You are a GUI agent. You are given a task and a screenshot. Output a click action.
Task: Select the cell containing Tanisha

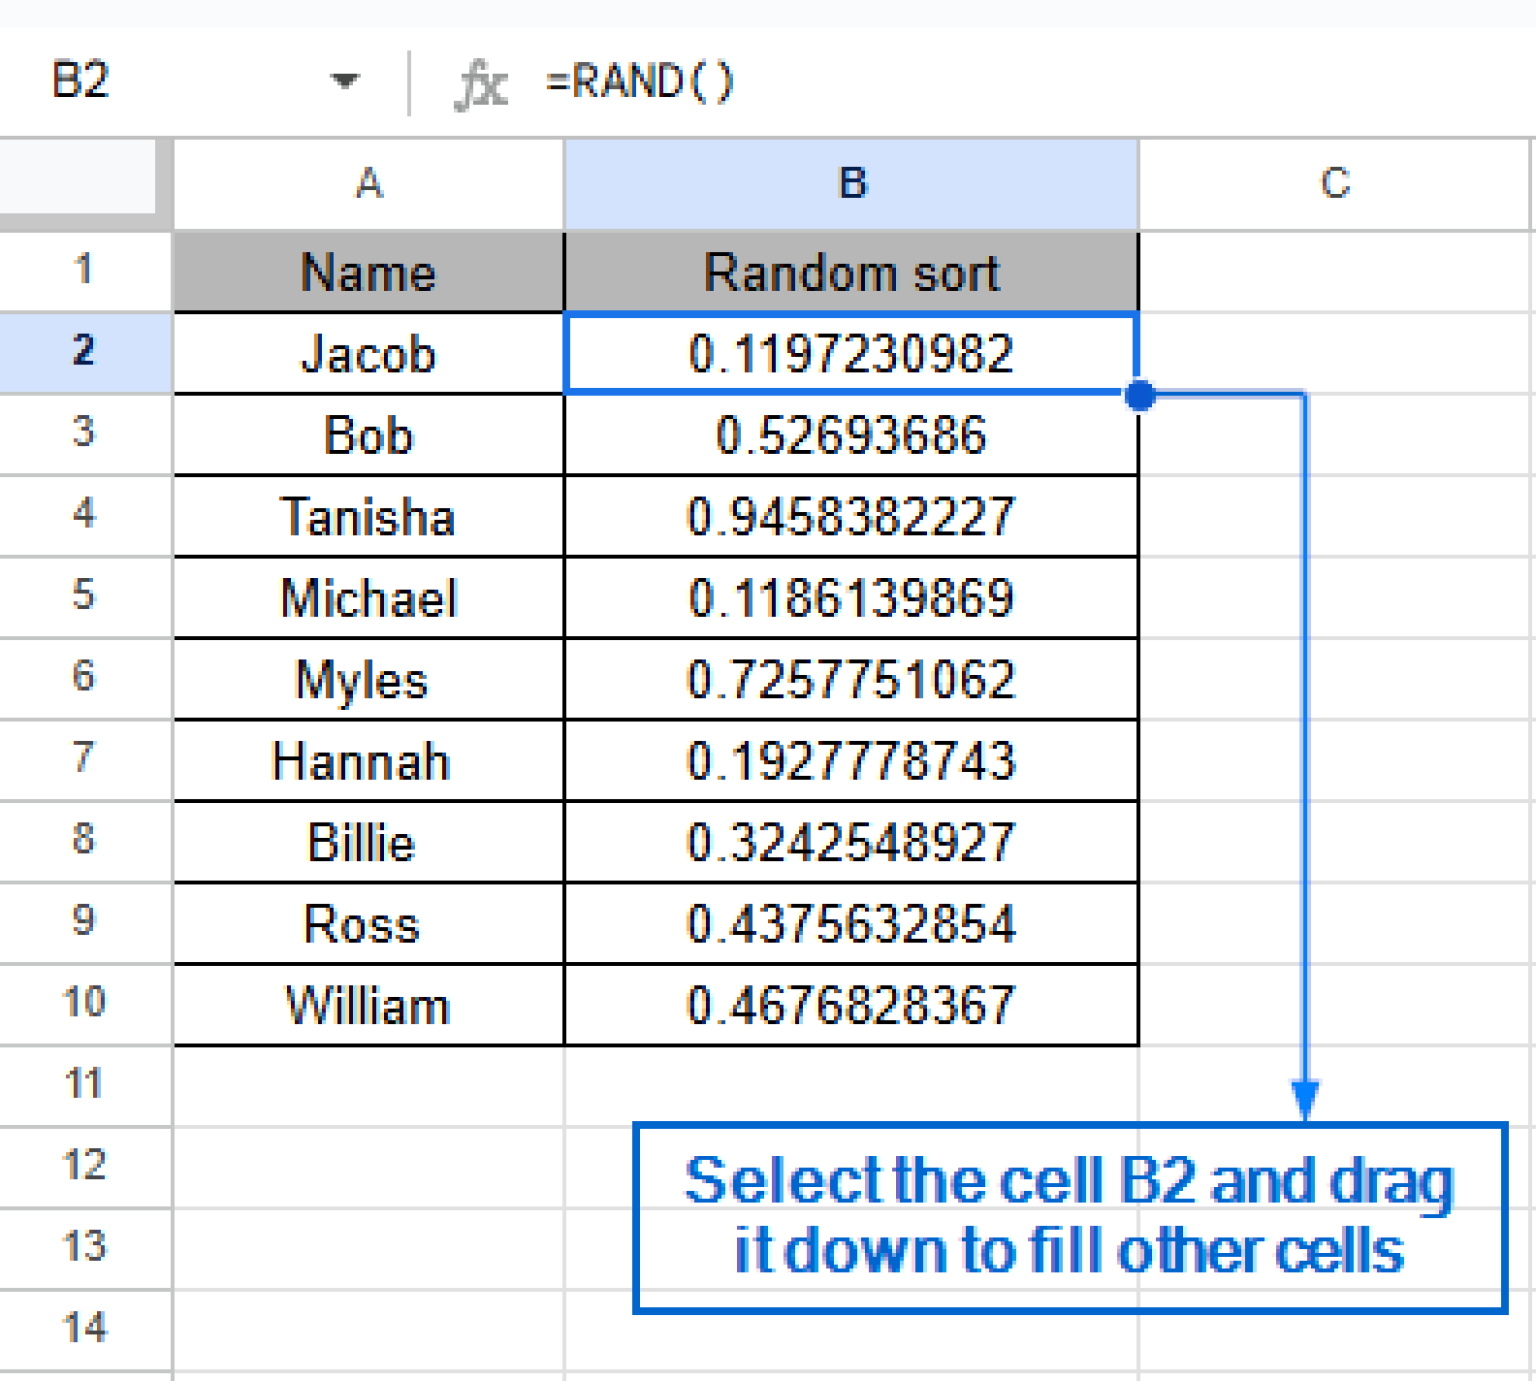[367, 515]
